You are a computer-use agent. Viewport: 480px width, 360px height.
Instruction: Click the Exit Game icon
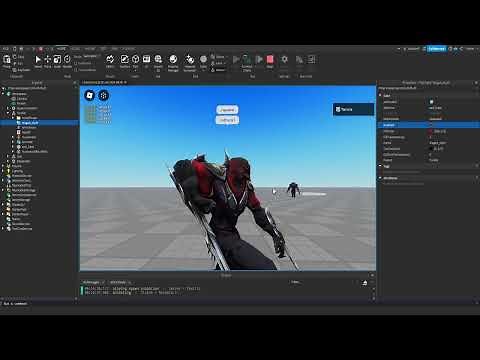click(311, 59)
